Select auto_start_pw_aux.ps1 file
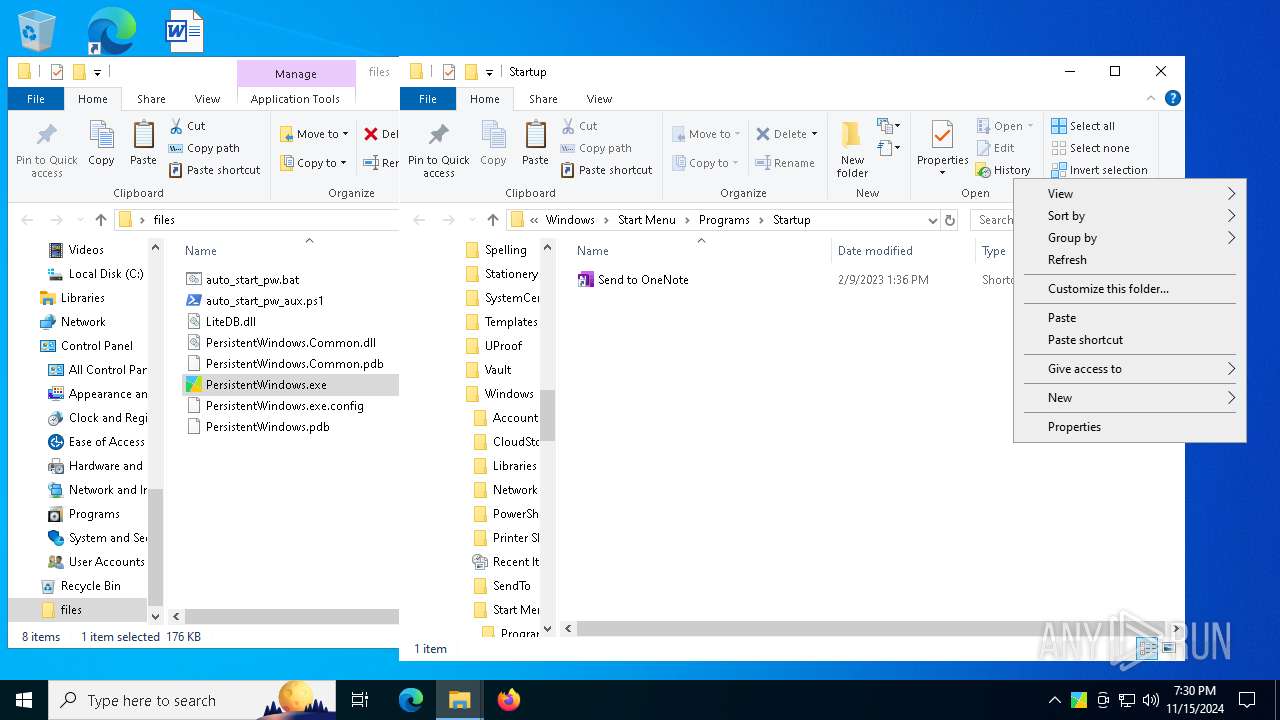 coord(264,301)
